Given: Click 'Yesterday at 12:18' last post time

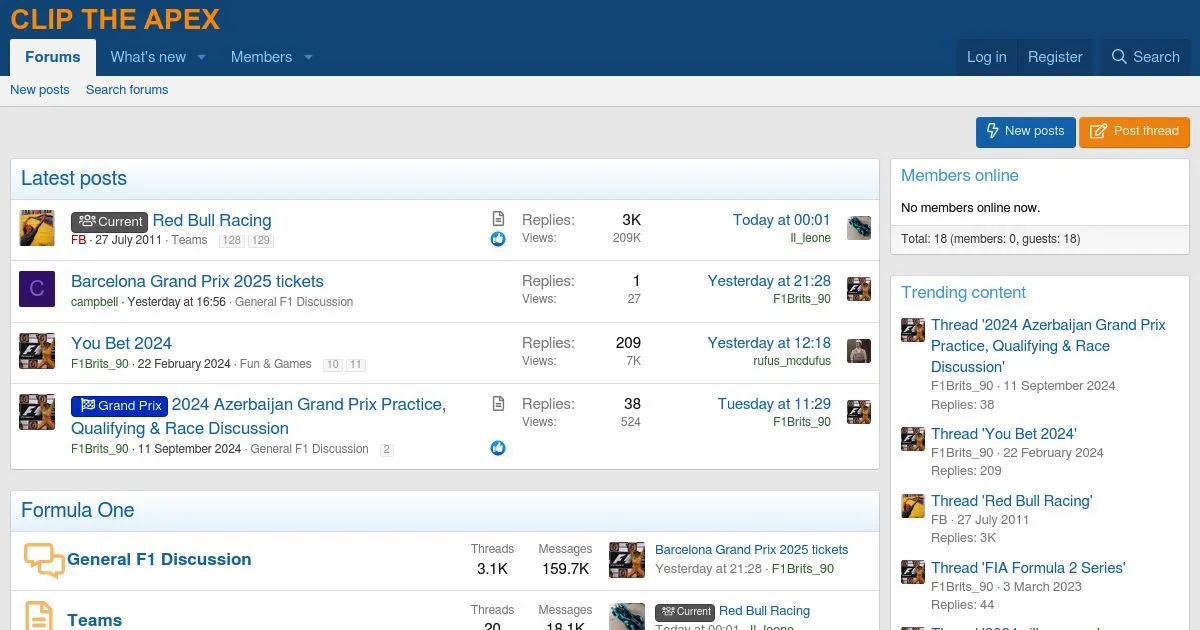Looking at the screenshot, I should tap(769, 343).
